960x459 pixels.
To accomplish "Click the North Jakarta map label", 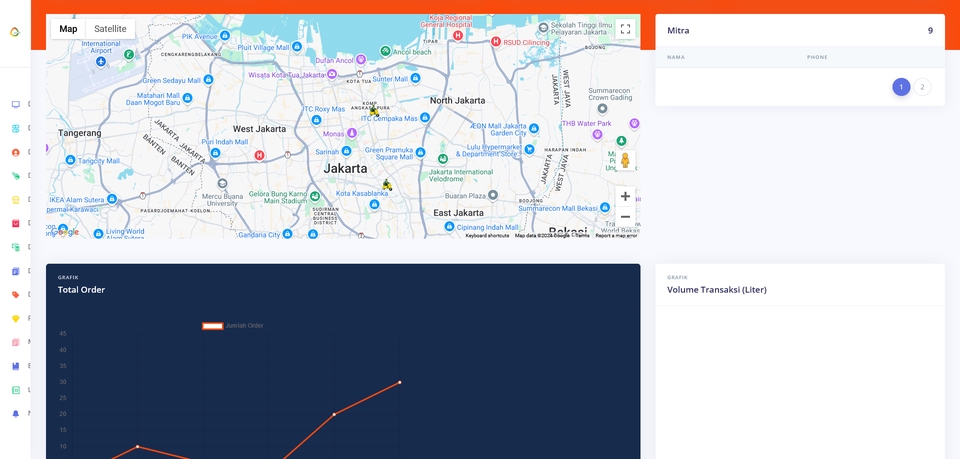I will click(x=457, y=100).
